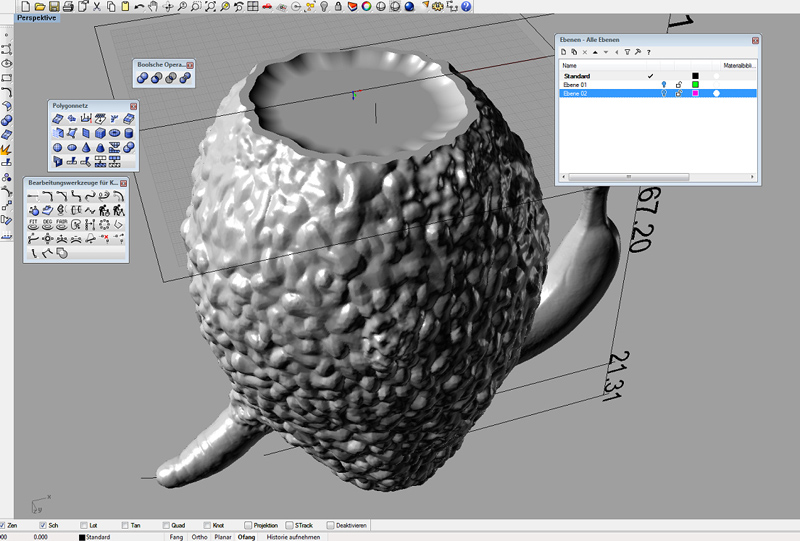The height and width of the screenshot is (541, 800).
Task: Enable the Quad object snap checkbox
Action: point(165,525)
